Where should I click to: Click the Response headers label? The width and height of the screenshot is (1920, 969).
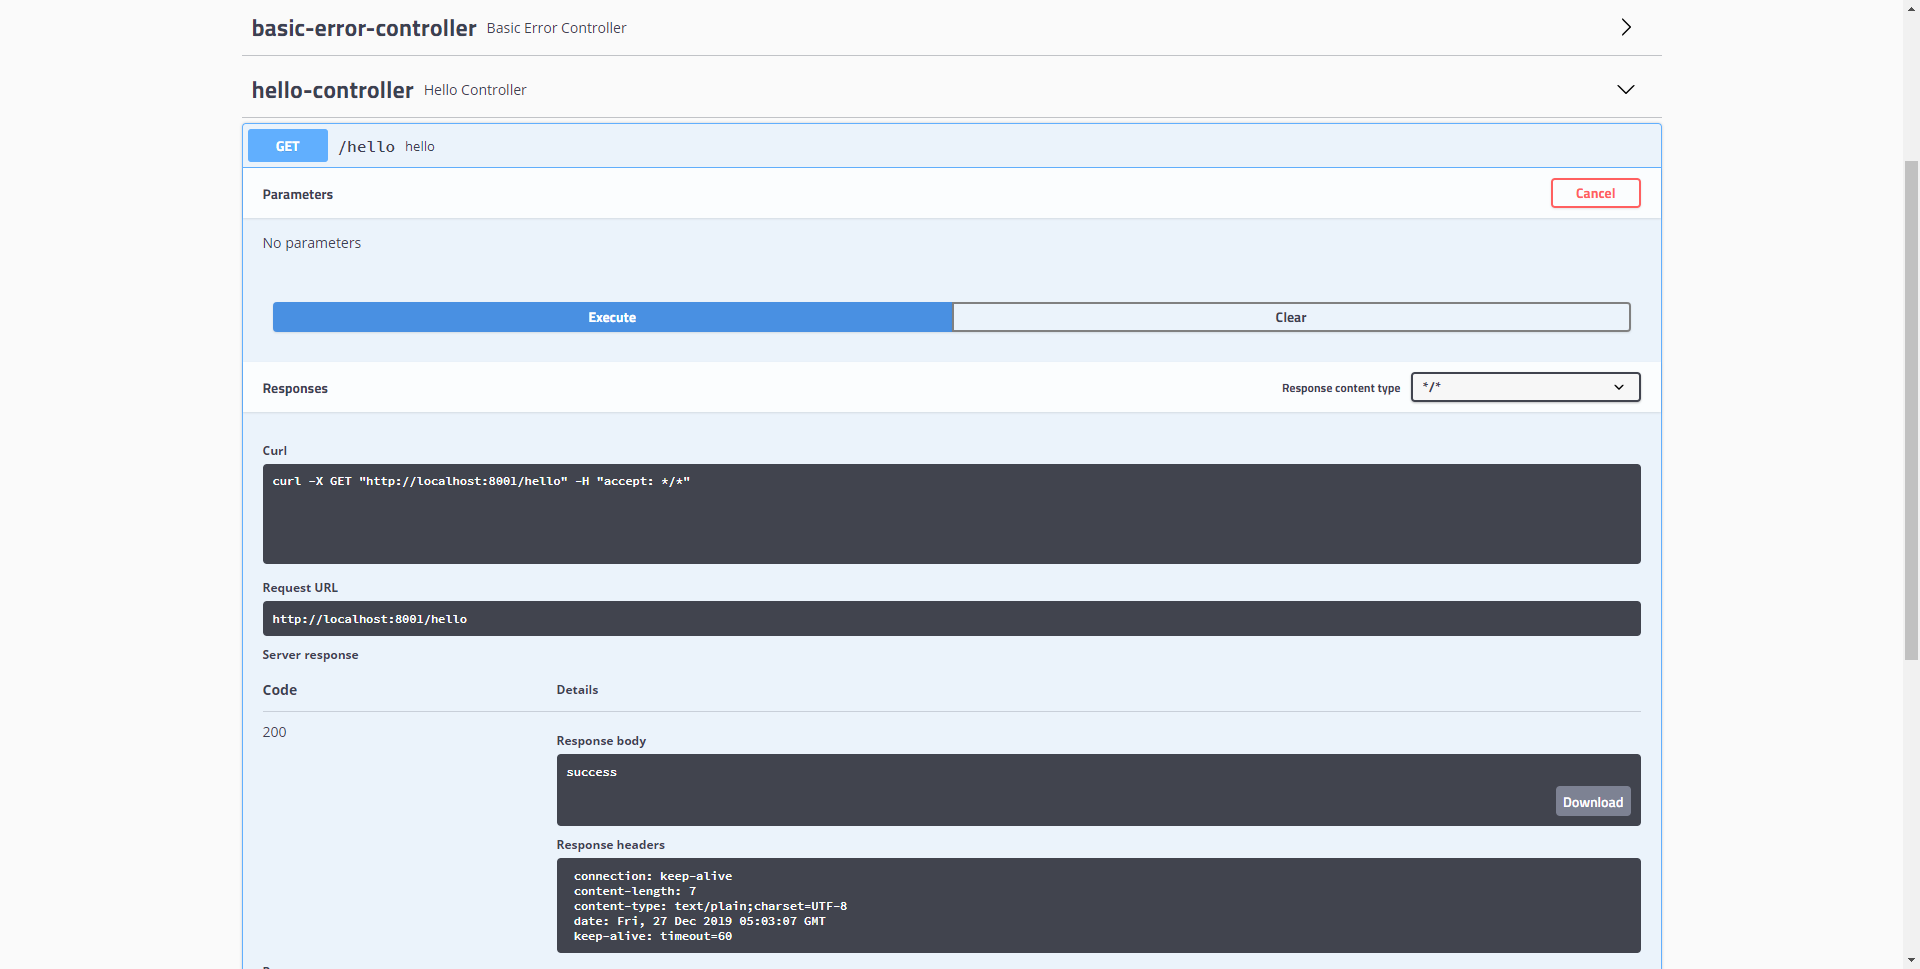[610, 845]
